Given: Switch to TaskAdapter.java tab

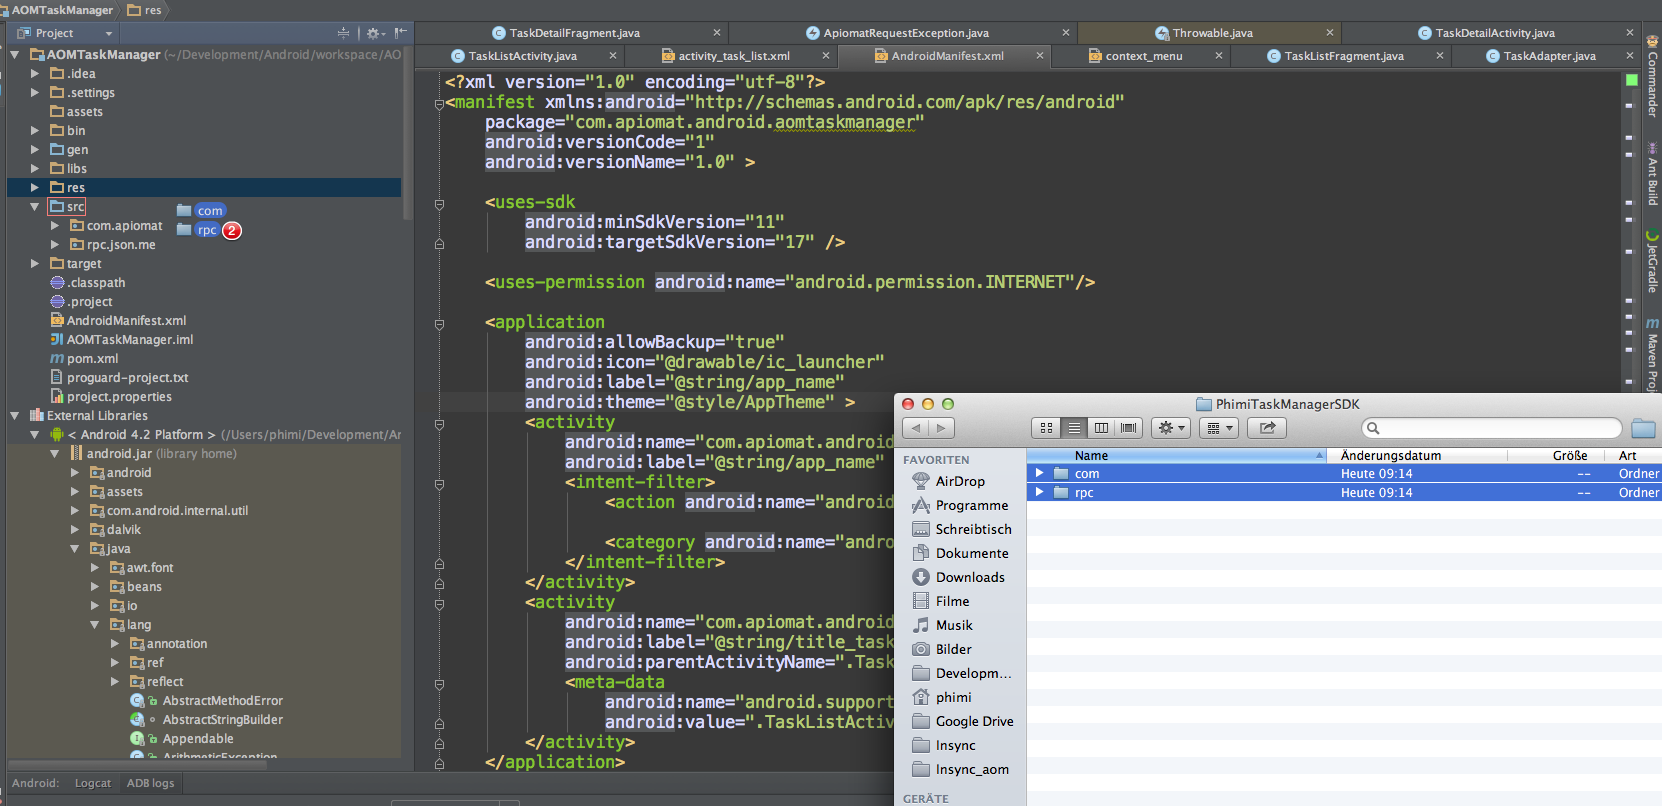Looking at the screenshot, I should click(x=1541, y=56).
